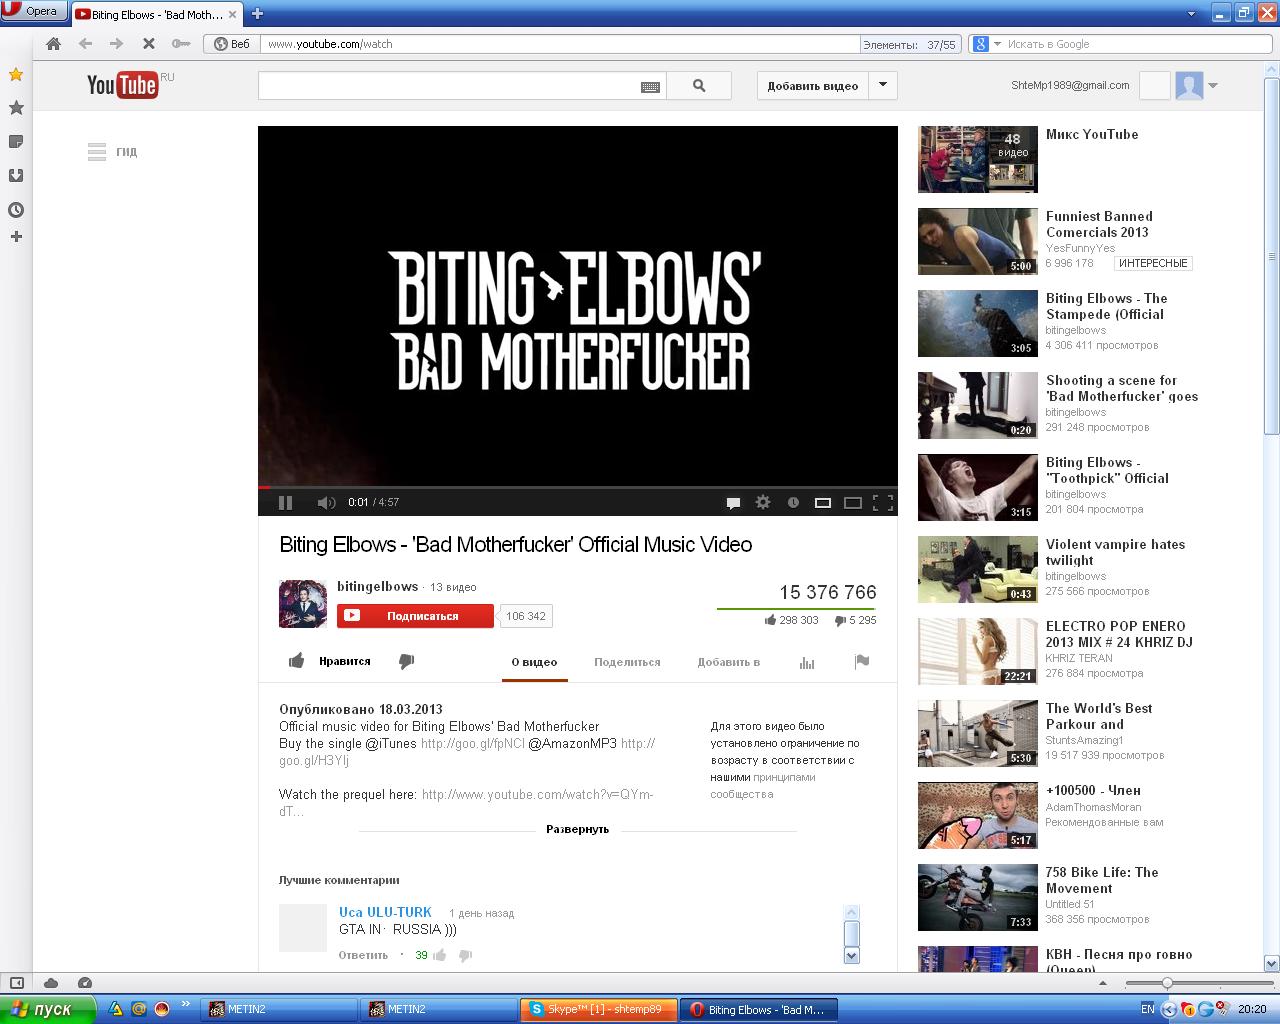Switch to Skype taskbar window
Viewport: 1280px width, 1024px height.
(600, 1009)
